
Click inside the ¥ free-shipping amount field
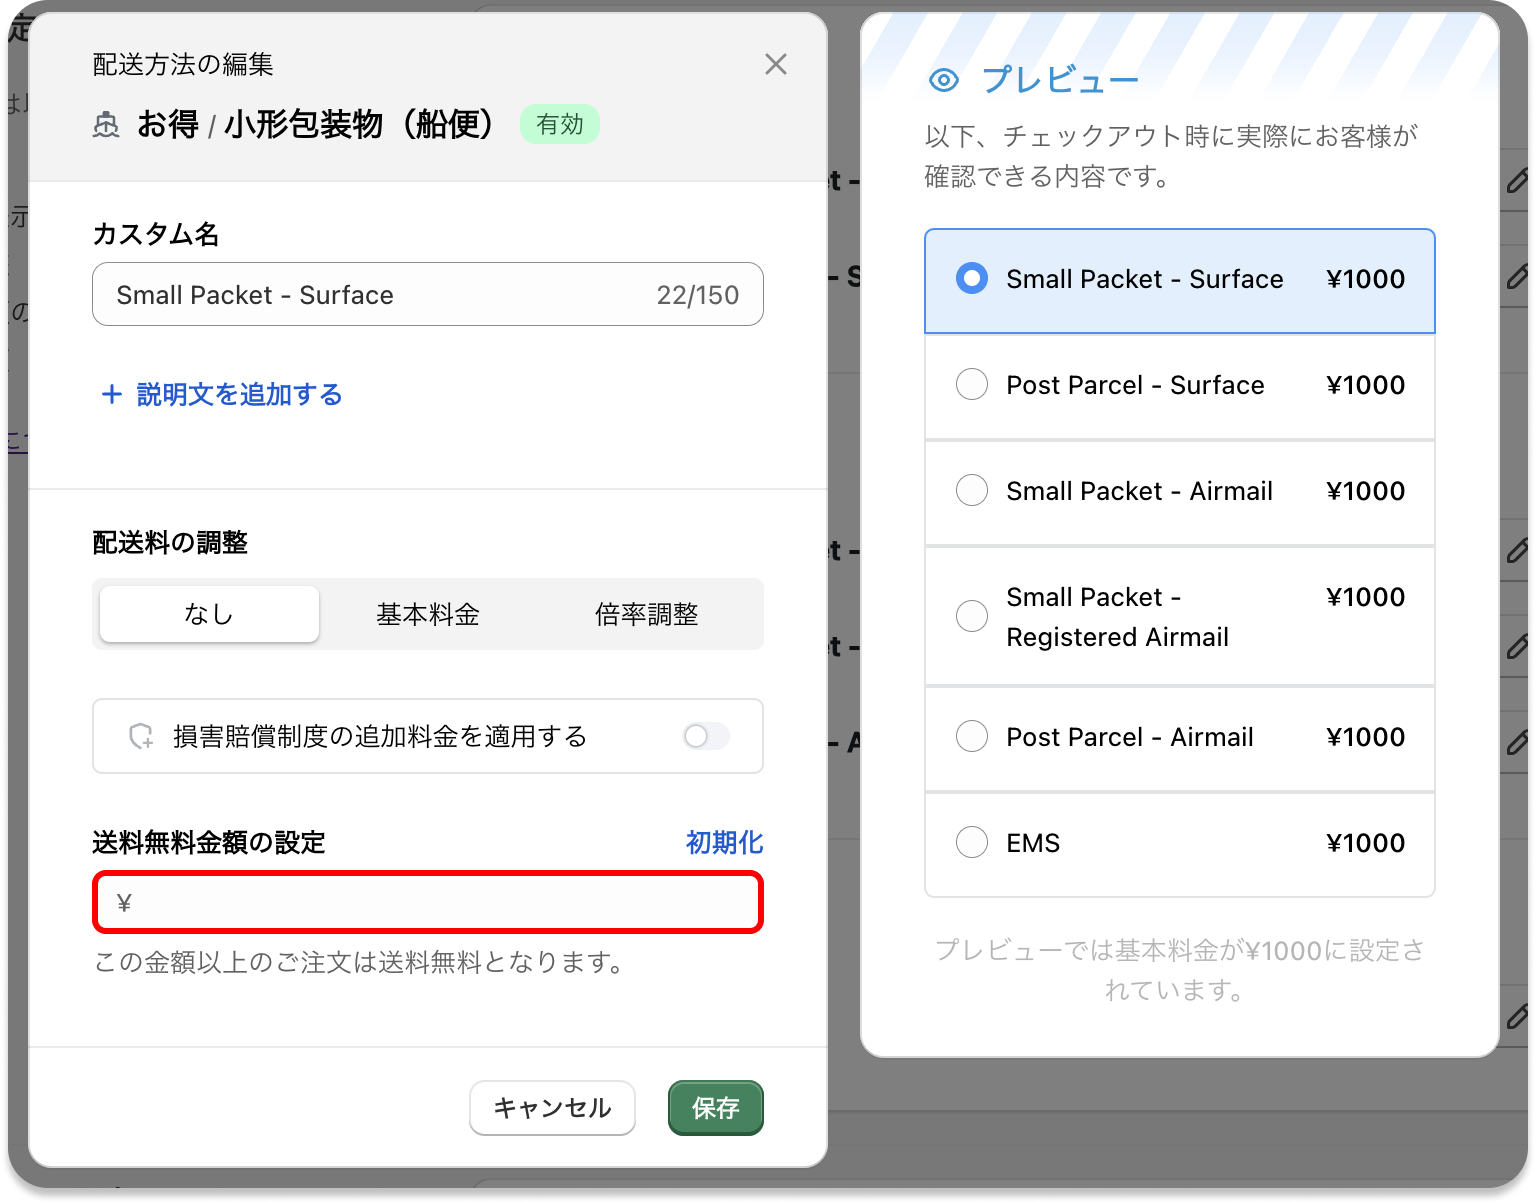pyautogui.click(x=427, y=902)
